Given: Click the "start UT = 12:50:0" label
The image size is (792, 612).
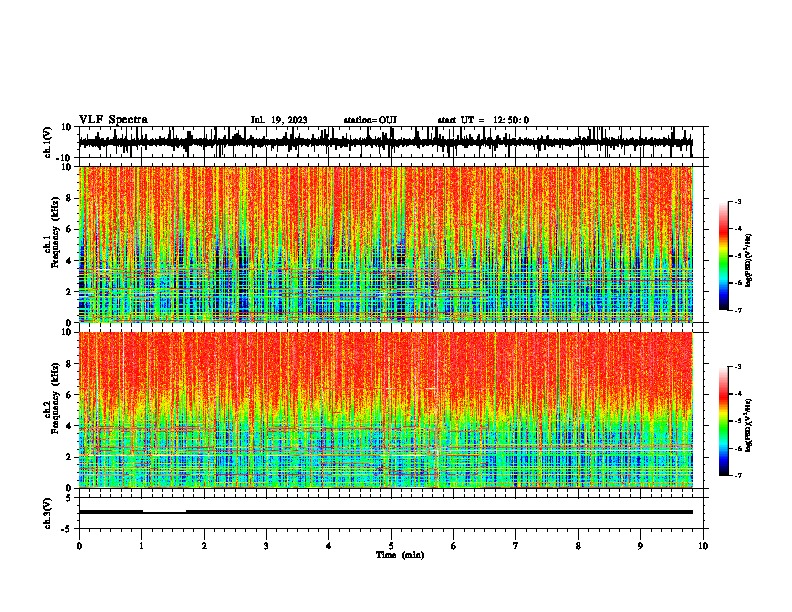Looking at the screenshot, I should [x=483, y=120].
